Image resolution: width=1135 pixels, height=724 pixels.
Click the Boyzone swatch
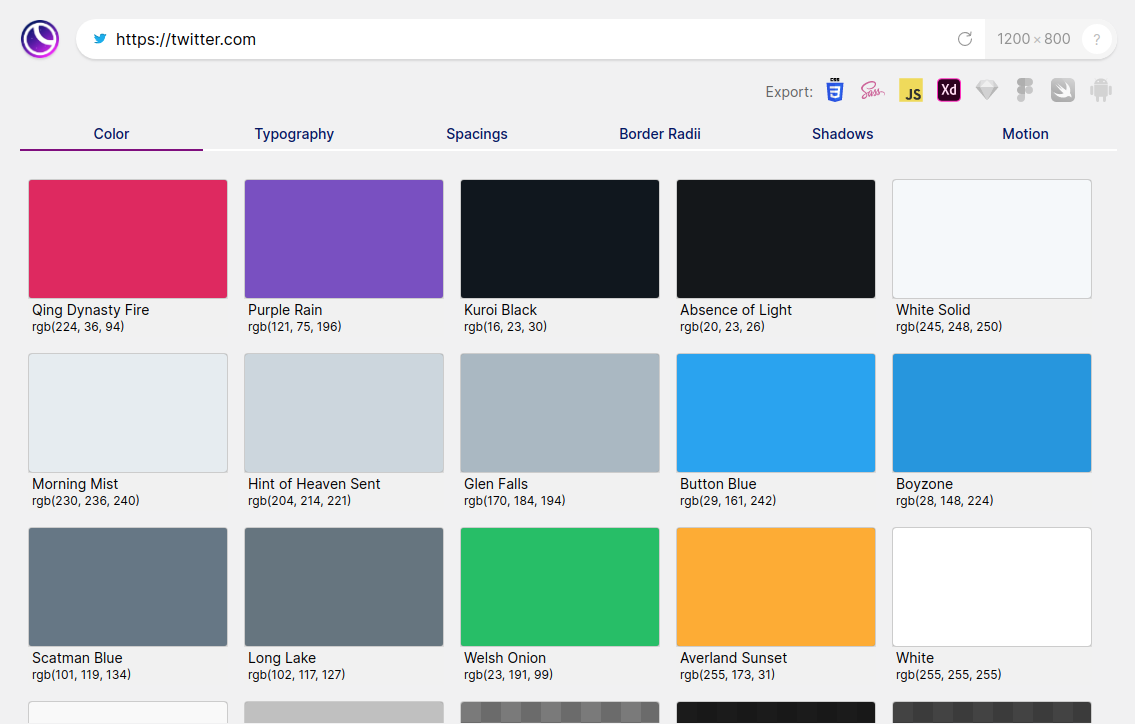coord(992,413)
